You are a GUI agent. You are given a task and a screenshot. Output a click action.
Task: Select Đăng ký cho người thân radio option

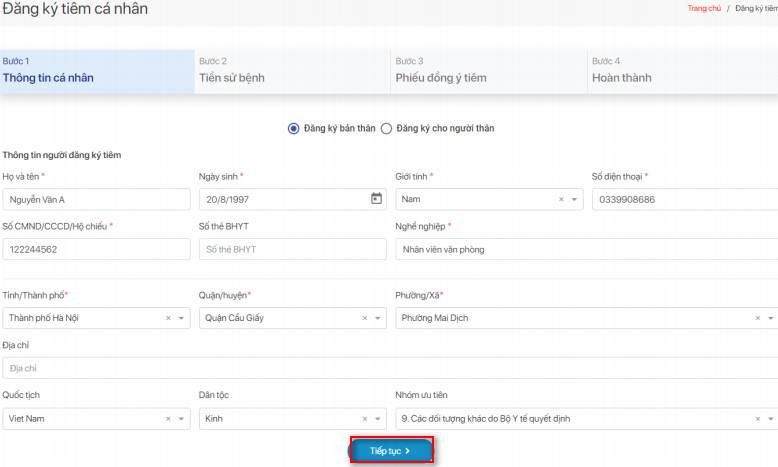386,128
